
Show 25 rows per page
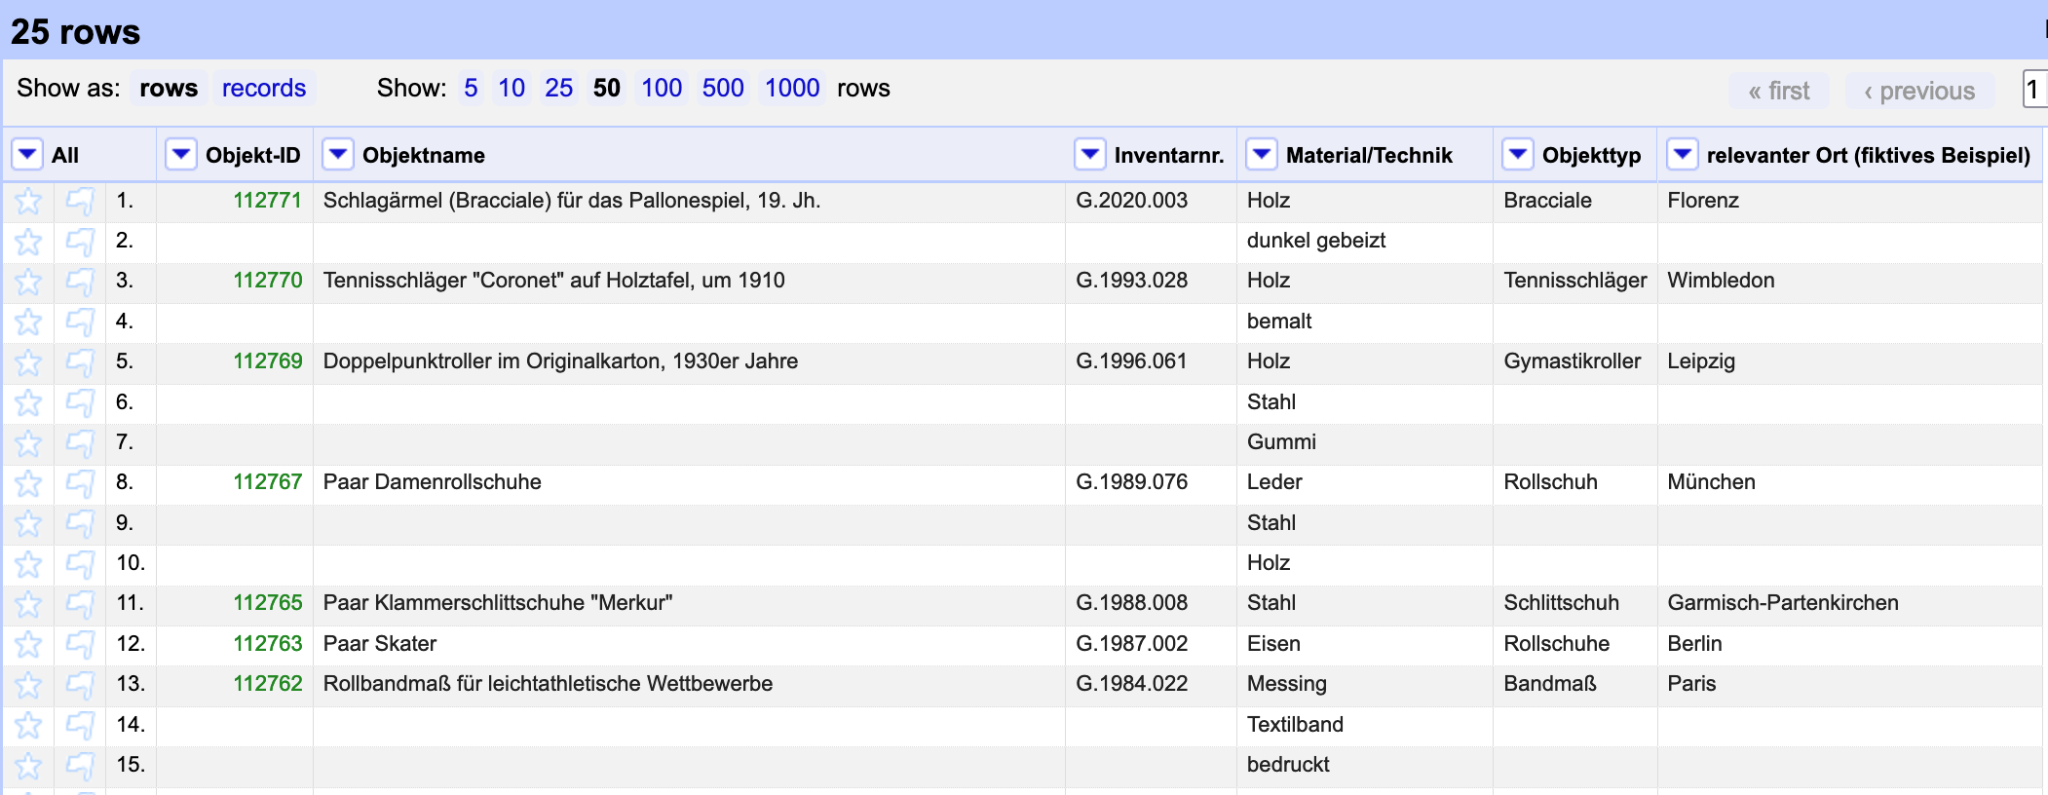pos(558,88)
